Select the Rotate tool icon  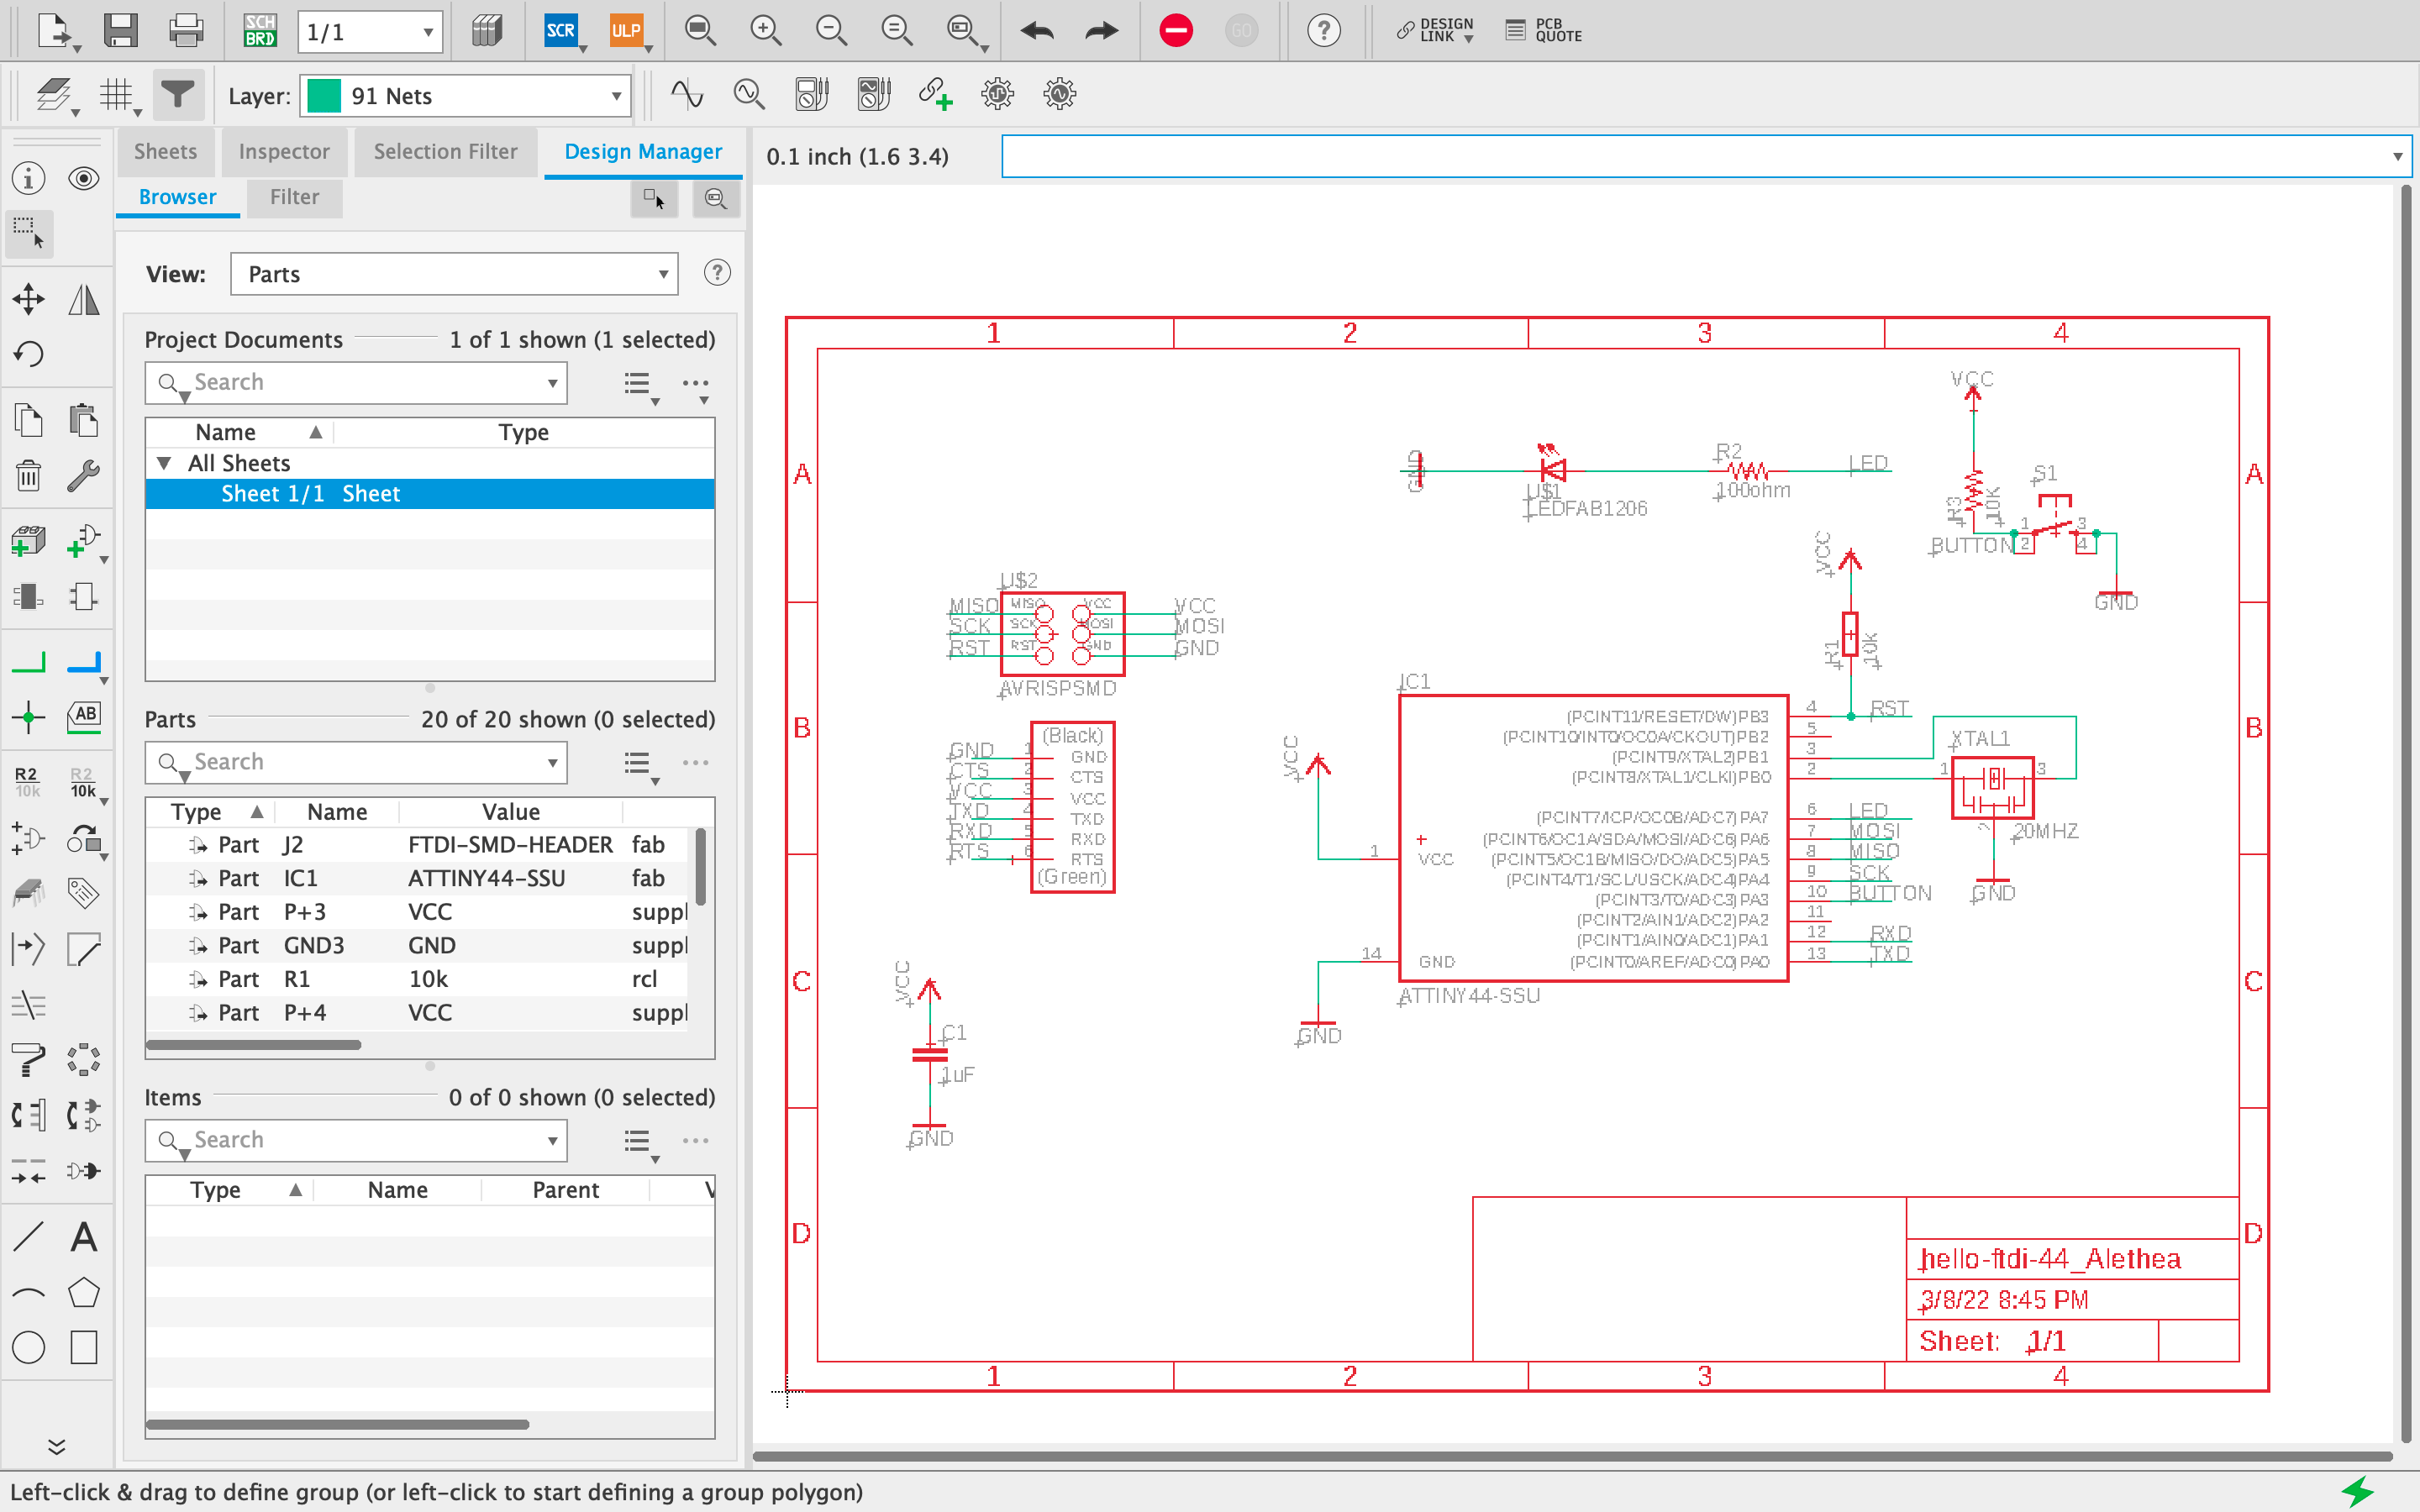(x=28, y=353)
